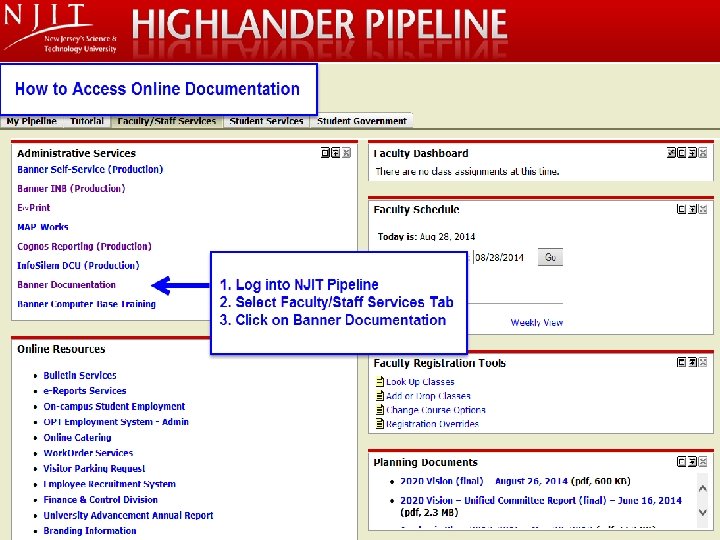Open Finance & Control Division link

coord(101,500)
